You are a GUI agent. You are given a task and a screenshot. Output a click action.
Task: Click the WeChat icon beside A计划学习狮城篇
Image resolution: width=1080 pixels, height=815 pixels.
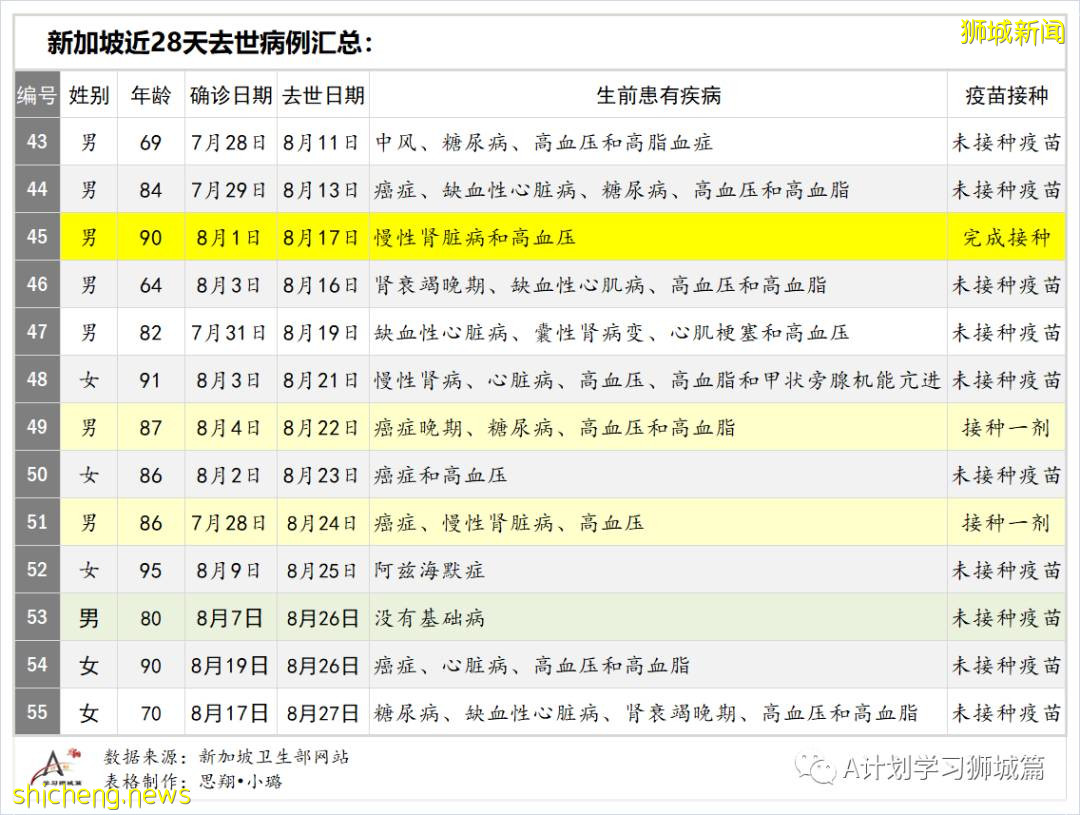click(818, 770)
